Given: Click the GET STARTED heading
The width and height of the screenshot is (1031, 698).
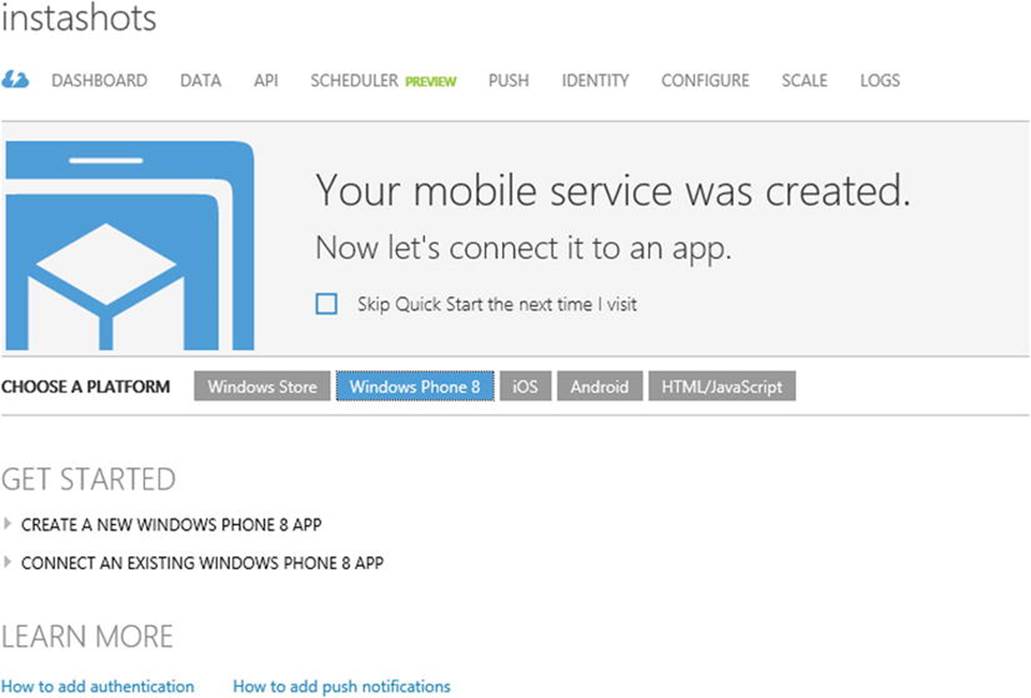Looking at the screenshot, I should [x=89, y=479].
